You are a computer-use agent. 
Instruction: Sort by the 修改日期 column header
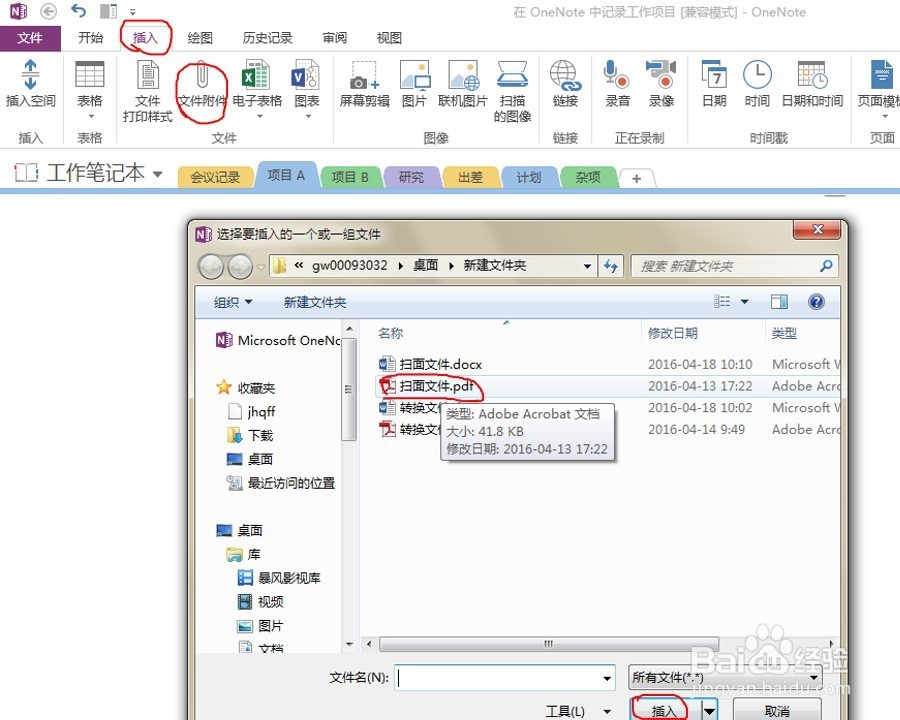(673, 333)
